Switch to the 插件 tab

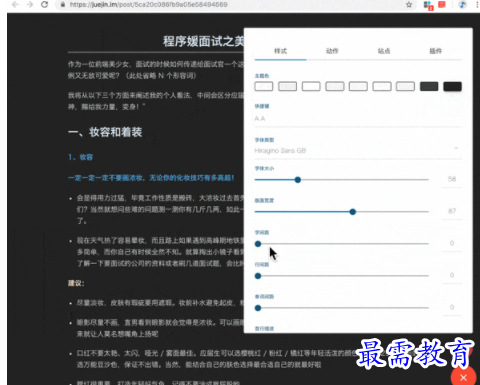tap(435, 51)
